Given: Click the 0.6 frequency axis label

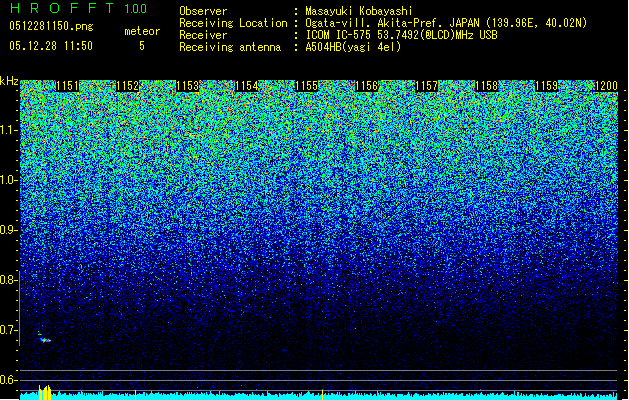Looking at the screenshot, I should (8, 380).
